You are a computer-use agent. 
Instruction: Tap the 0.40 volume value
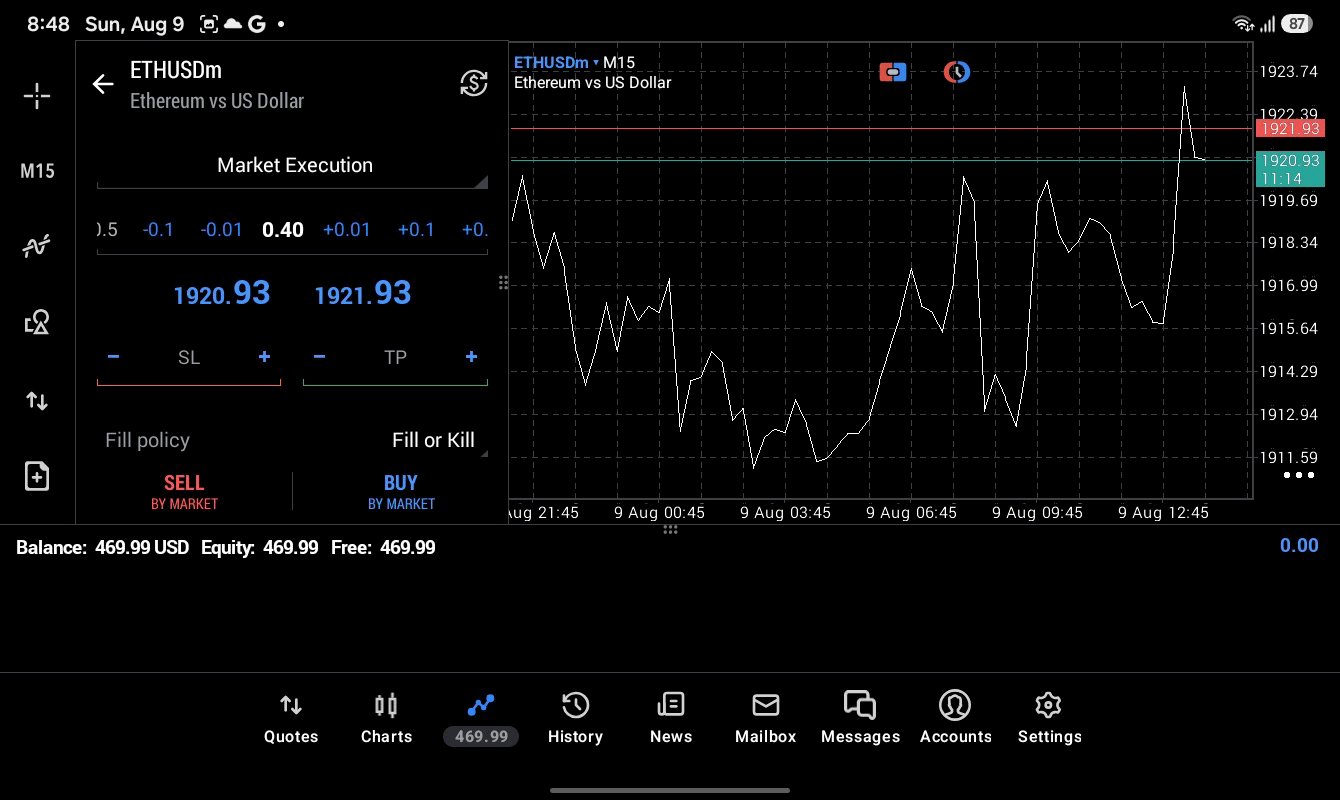tap(283, 230)
